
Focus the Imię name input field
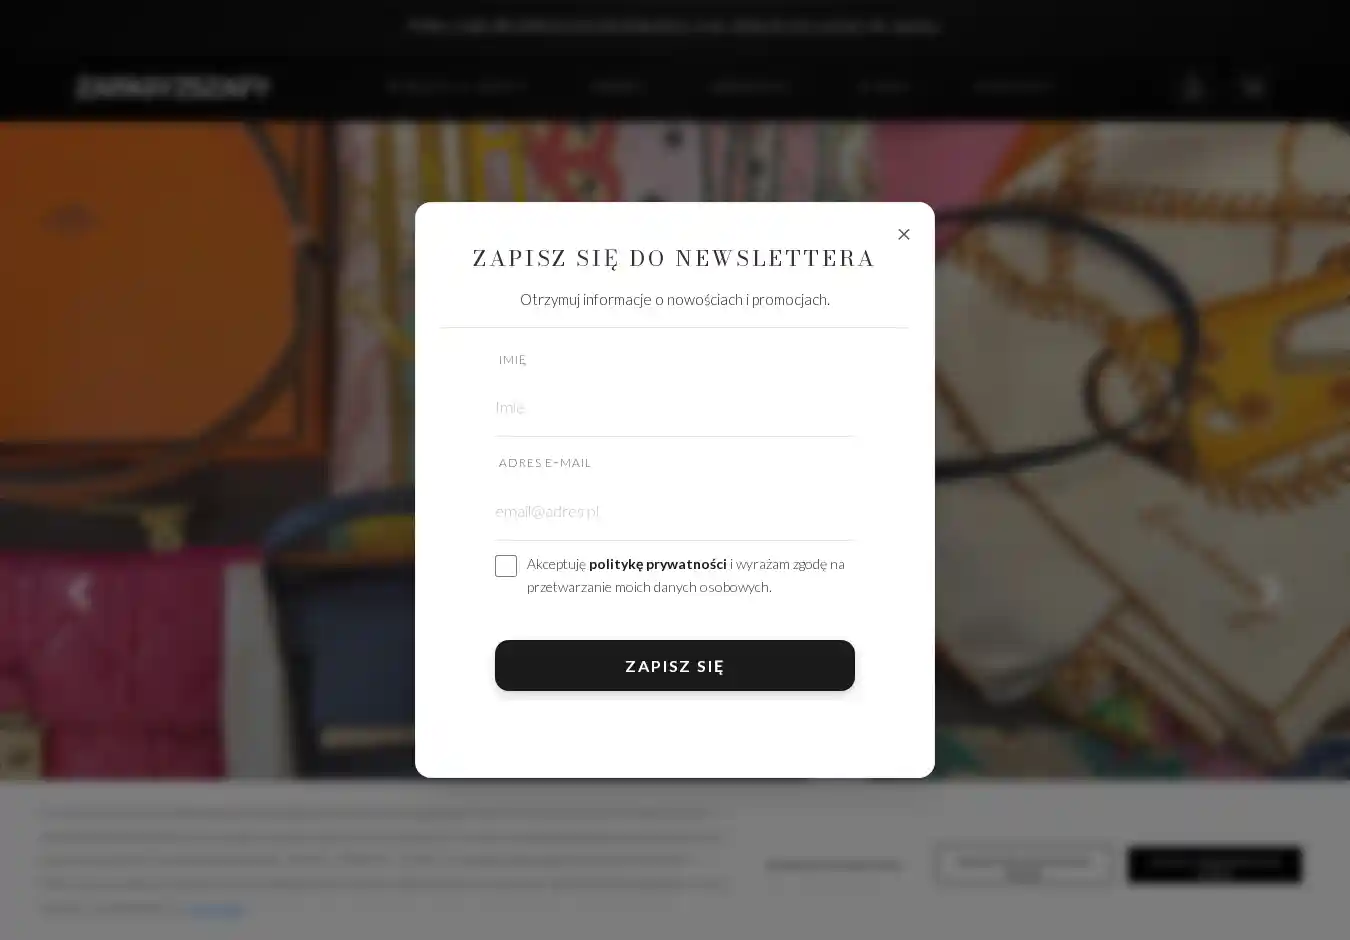pos(675,408)
